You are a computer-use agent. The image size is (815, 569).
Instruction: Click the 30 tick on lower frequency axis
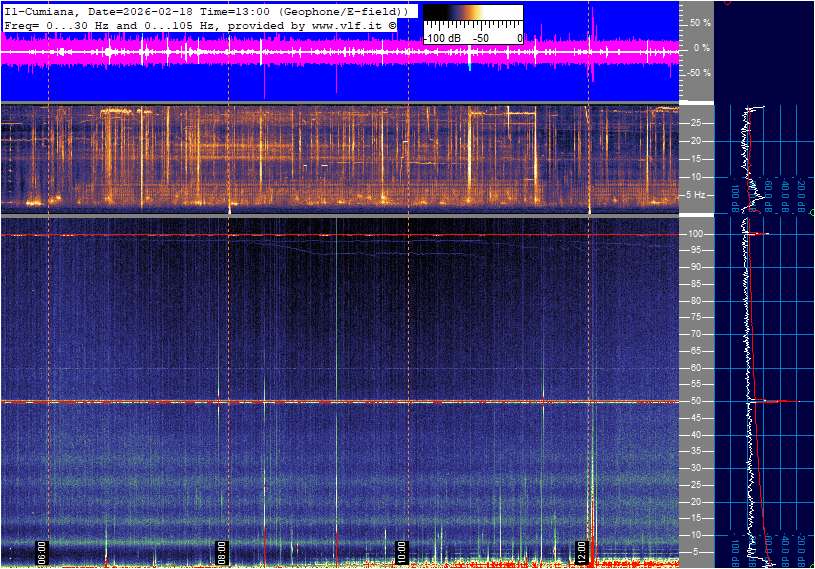[x=696, y=468]
